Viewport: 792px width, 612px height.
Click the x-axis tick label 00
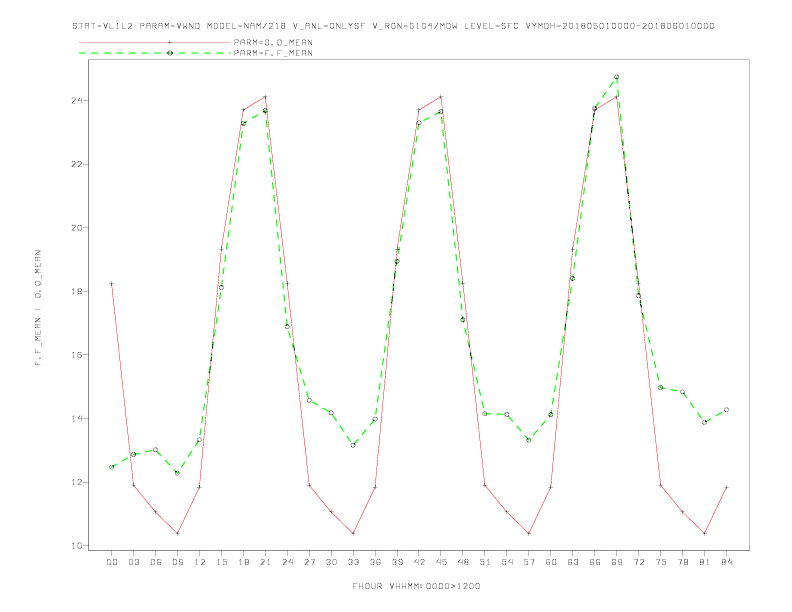[112, 562]
